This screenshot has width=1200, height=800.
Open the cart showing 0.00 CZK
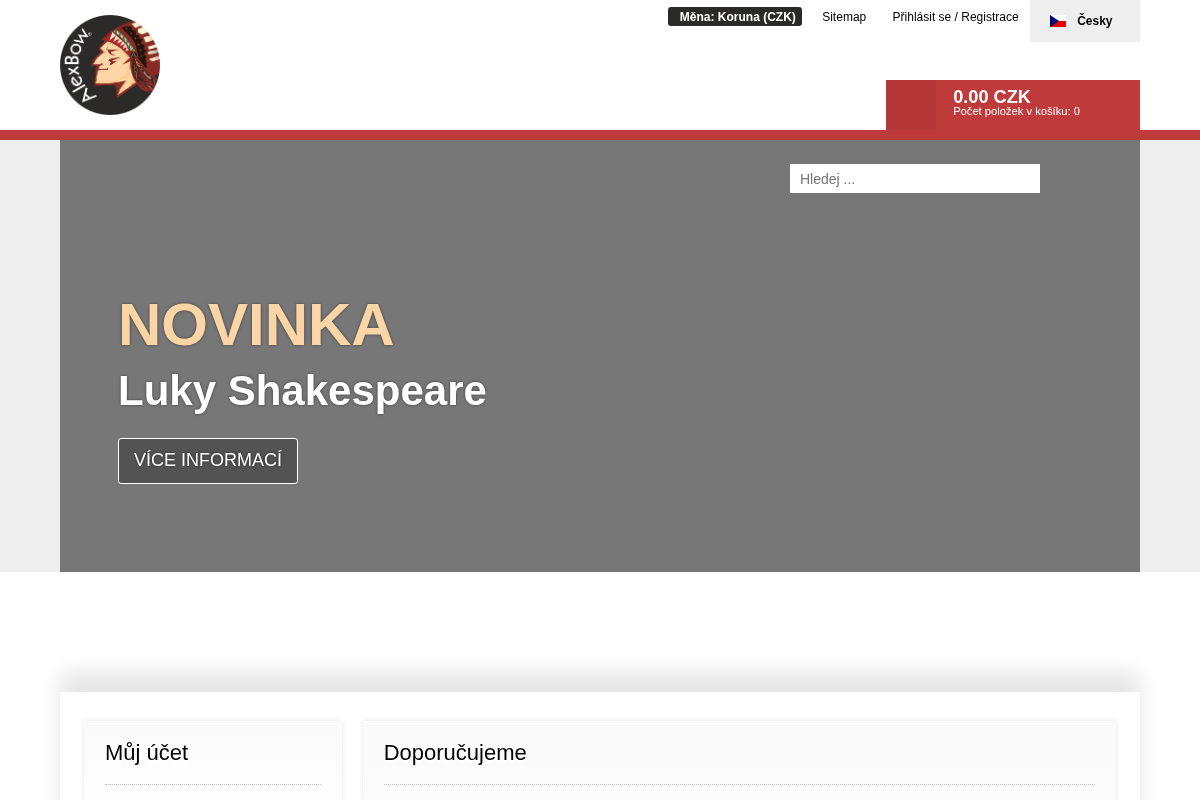click(x=1013, y=105)
